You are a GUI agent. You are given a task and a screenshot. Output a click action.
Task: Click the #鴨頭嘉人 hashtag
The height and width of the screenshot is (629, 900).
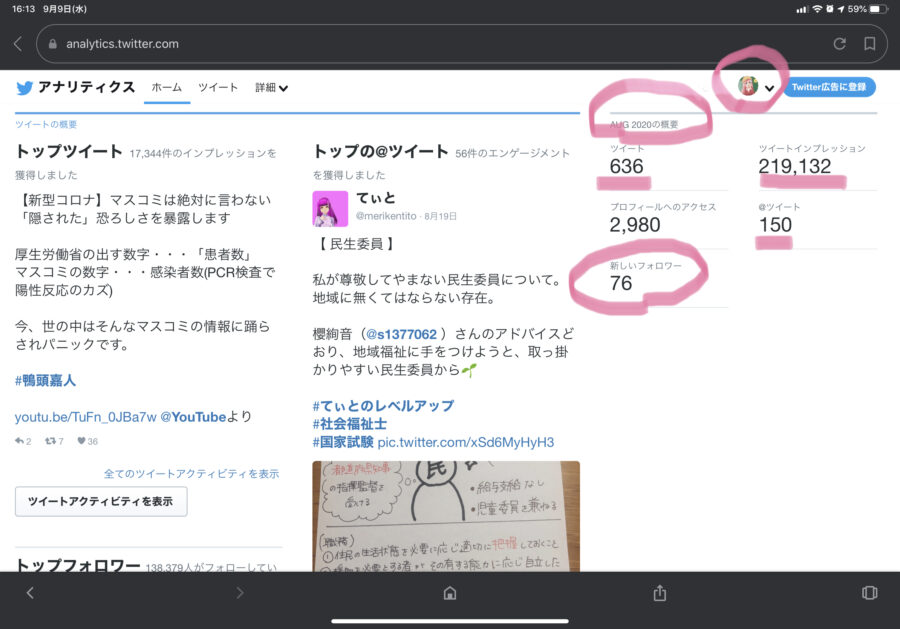tap(45, 380)
